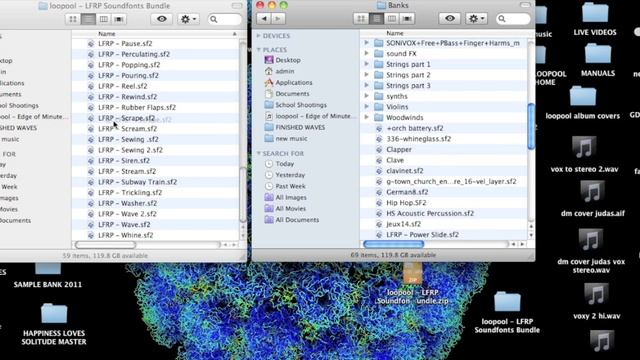
Task: Switch Banks window to column view
Action: click(391, 19)
